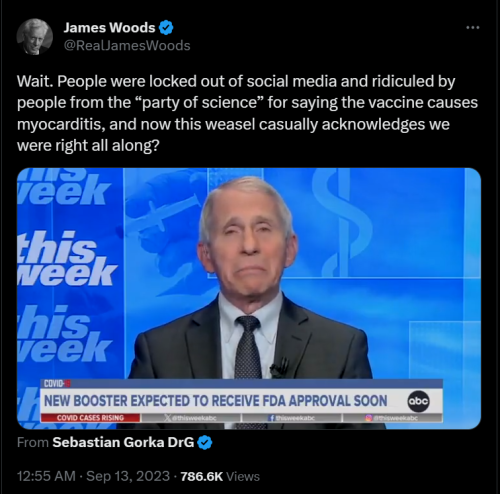The height and width of the screenshot is (494, 500).
Task: Open Sebastian Gorka DrG source profile
Action: click(x=123, y=442)
